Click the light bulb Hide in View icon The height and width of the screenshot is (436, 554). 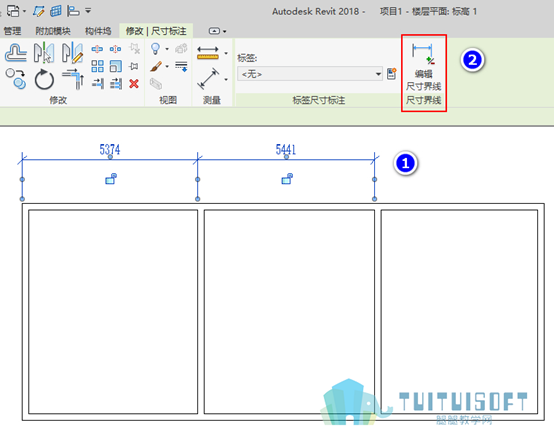coord(155,49)
